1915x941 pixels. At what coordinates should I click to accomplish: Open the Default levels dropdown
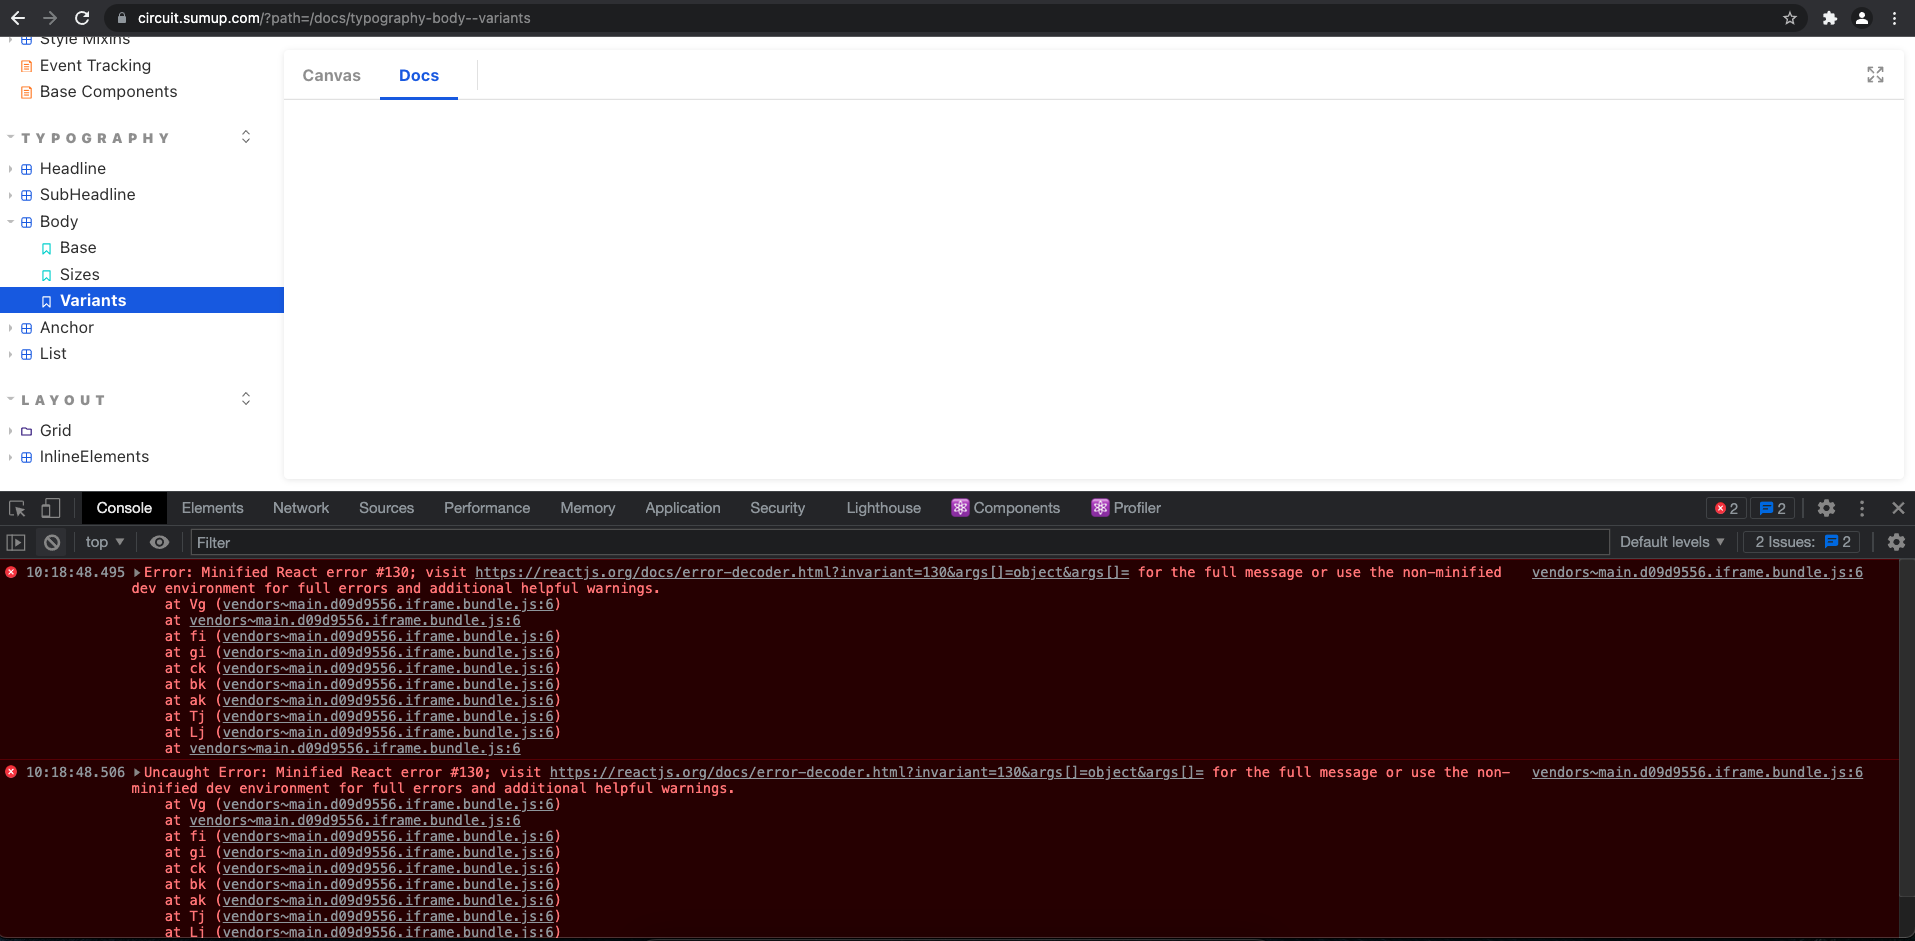(x=1671, y=541)
